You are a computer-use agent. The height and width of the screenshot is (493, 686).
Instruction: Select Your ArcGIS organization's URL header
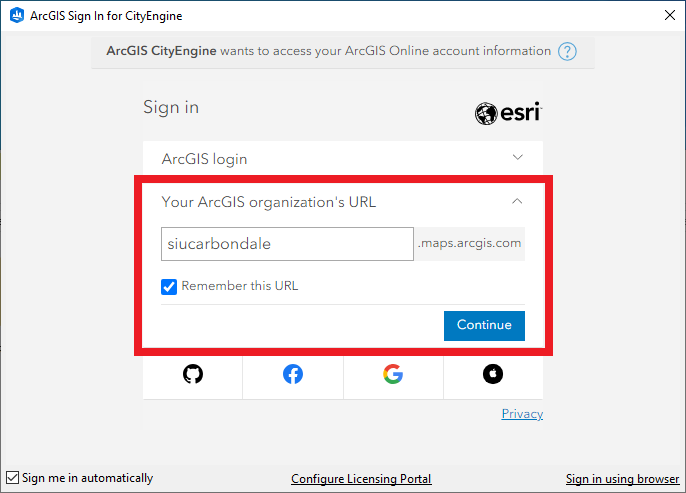pyautogui.click(x=268, y=202)
